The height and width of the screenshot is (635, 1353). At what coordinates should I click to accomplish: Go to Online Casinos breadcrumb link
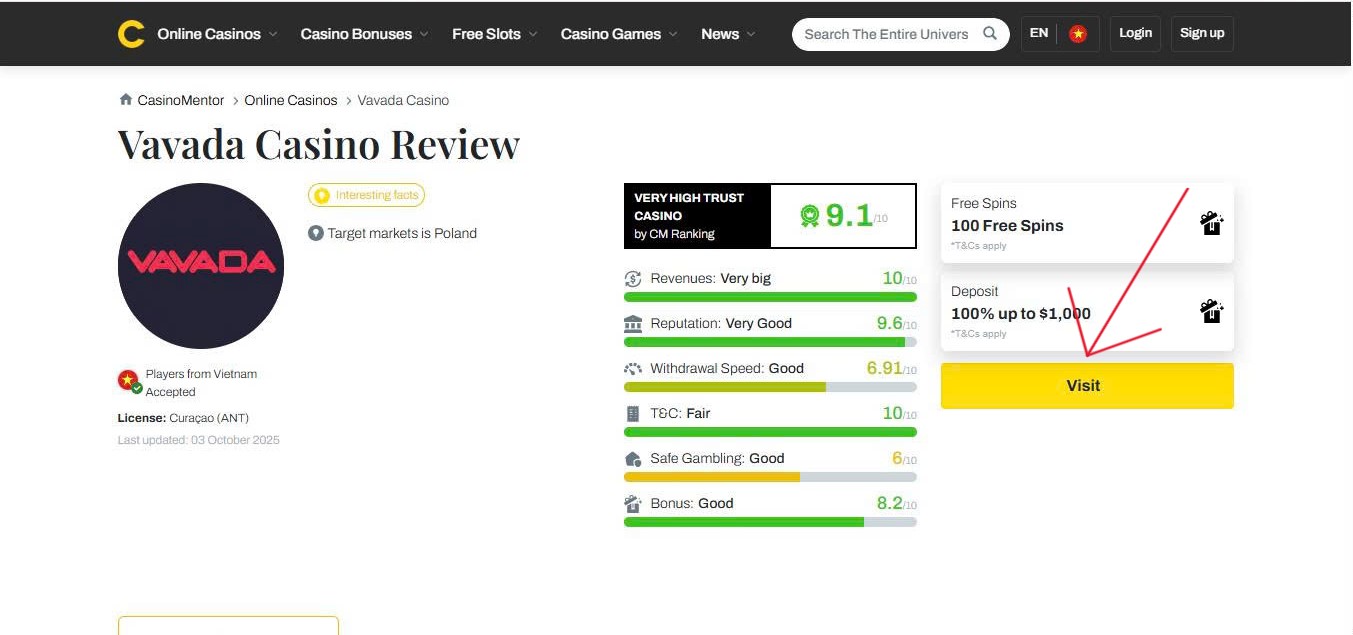point(291,100)
